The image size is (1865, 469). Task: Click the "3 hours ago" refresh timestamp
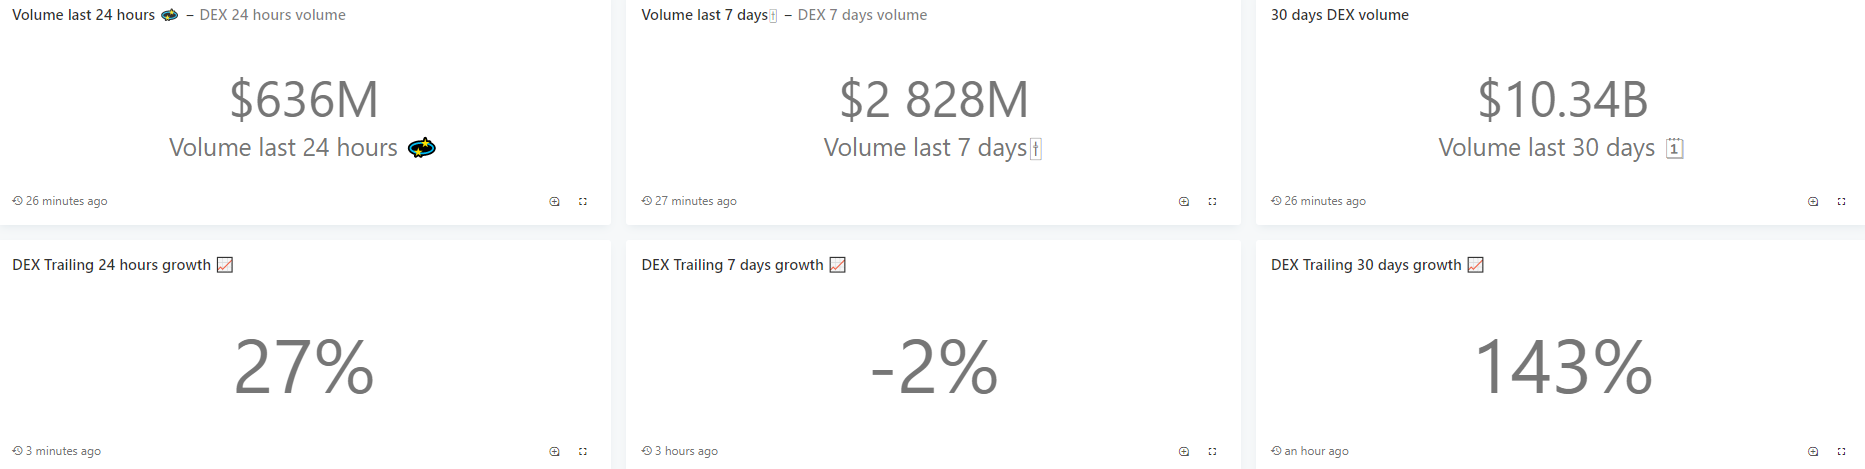[686, 451]
